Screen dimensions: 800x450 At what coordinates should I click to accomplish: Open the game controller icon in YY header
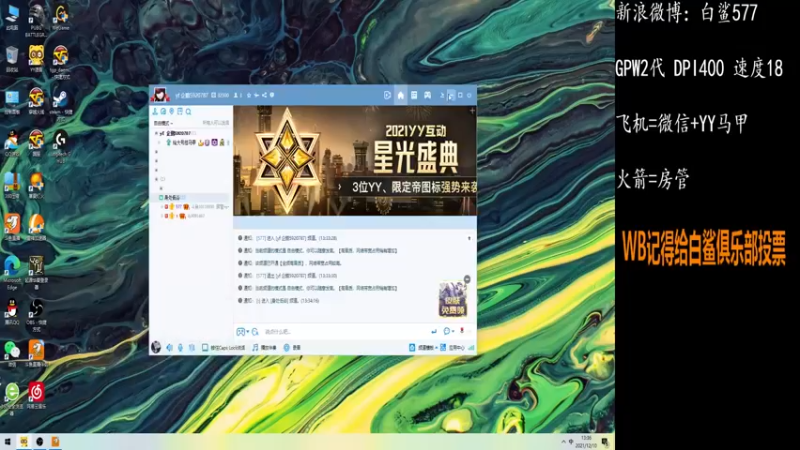[428, 95]
